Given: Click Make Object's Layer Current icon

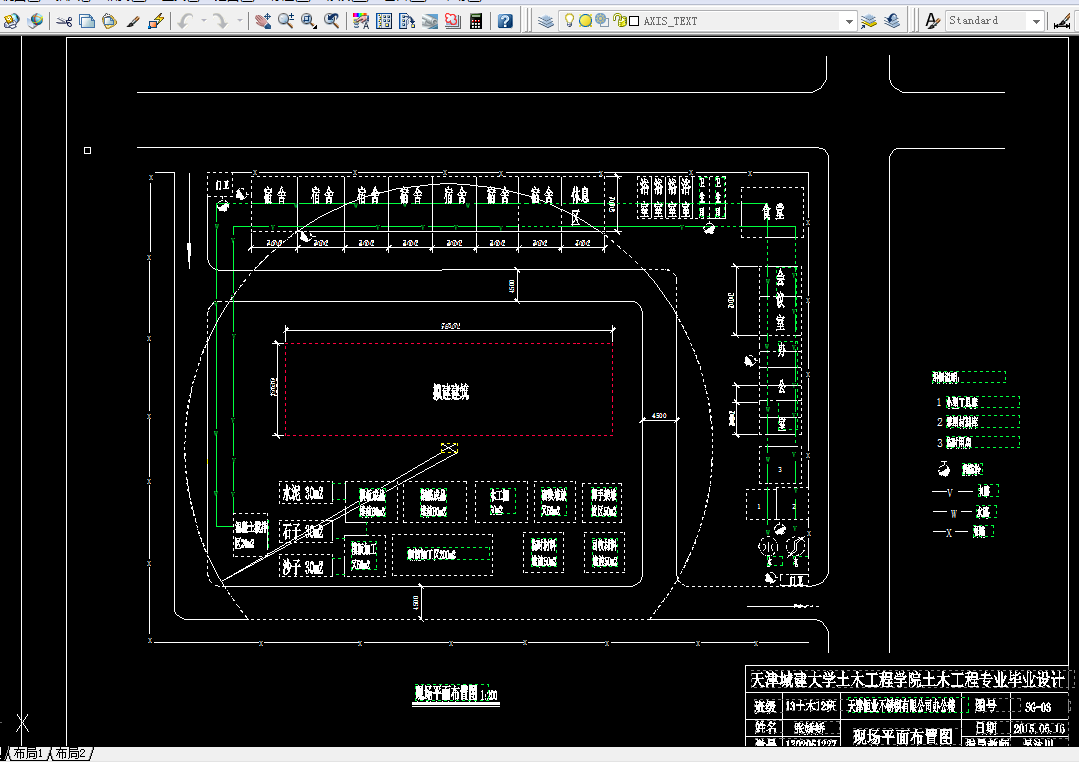Looking at the screenshot, I should tap(869, 21).
